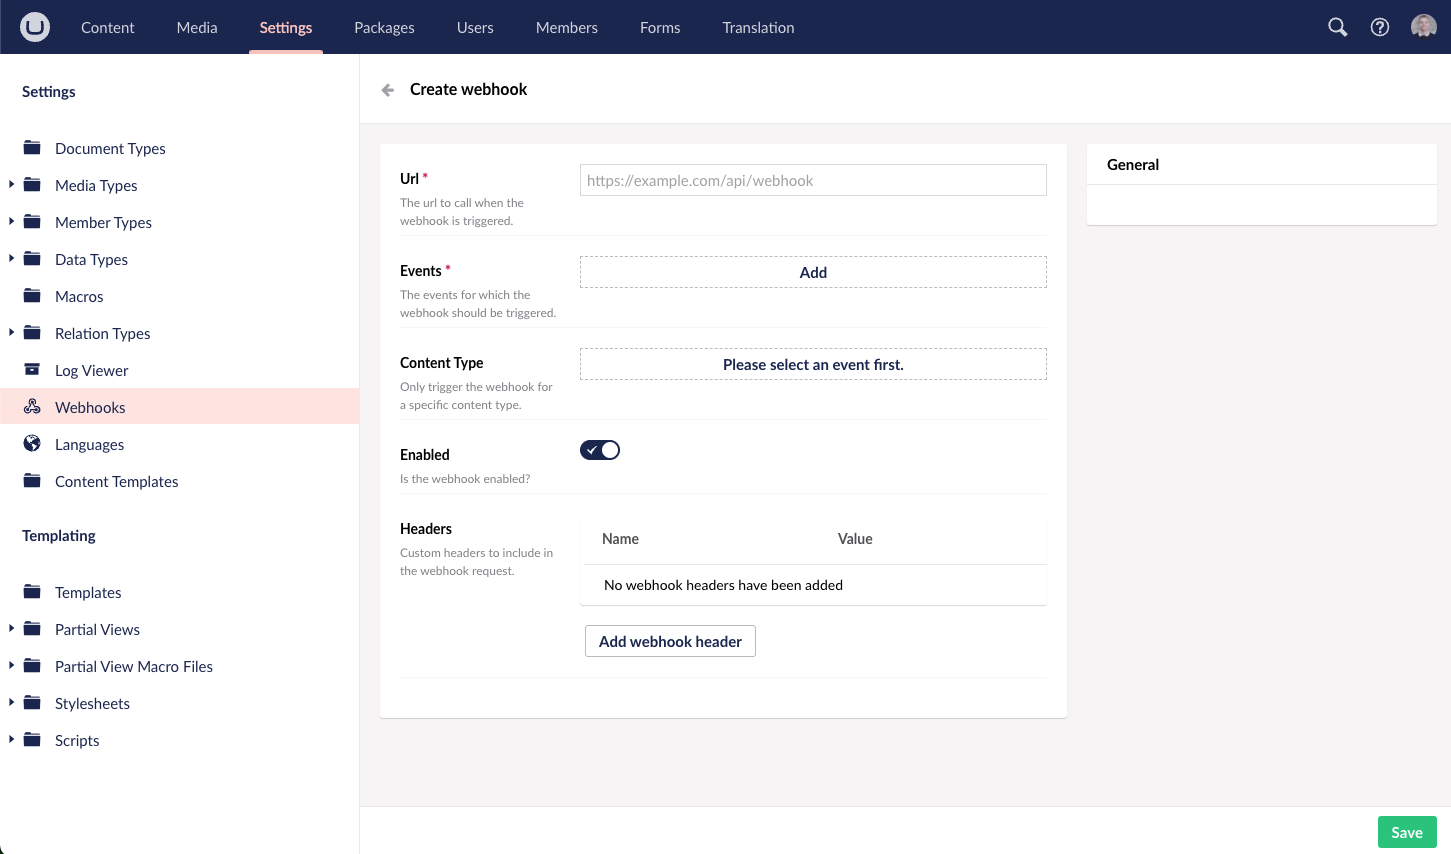Click the back arrow beside Create webhook
Viewport: 1451px width, 854px height.
pos(387,89)
